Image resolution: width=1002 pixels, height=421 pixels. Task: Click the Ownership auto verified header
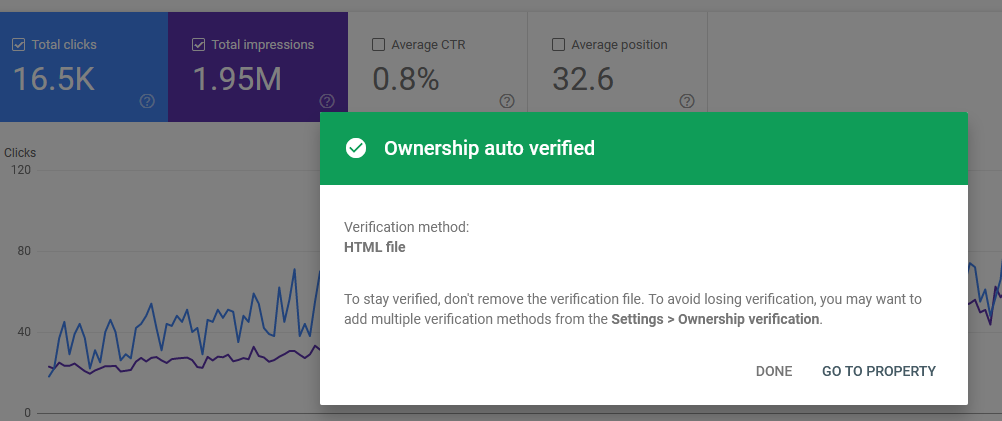[644, 148]
